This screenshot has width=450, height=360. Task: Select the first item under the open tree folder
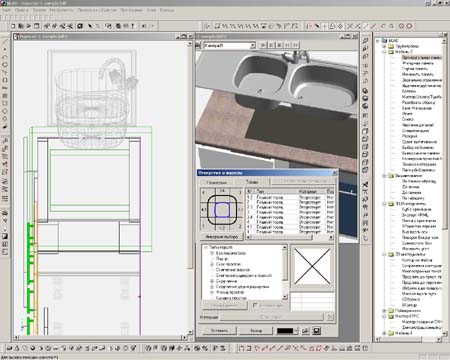tap(421, 57)
